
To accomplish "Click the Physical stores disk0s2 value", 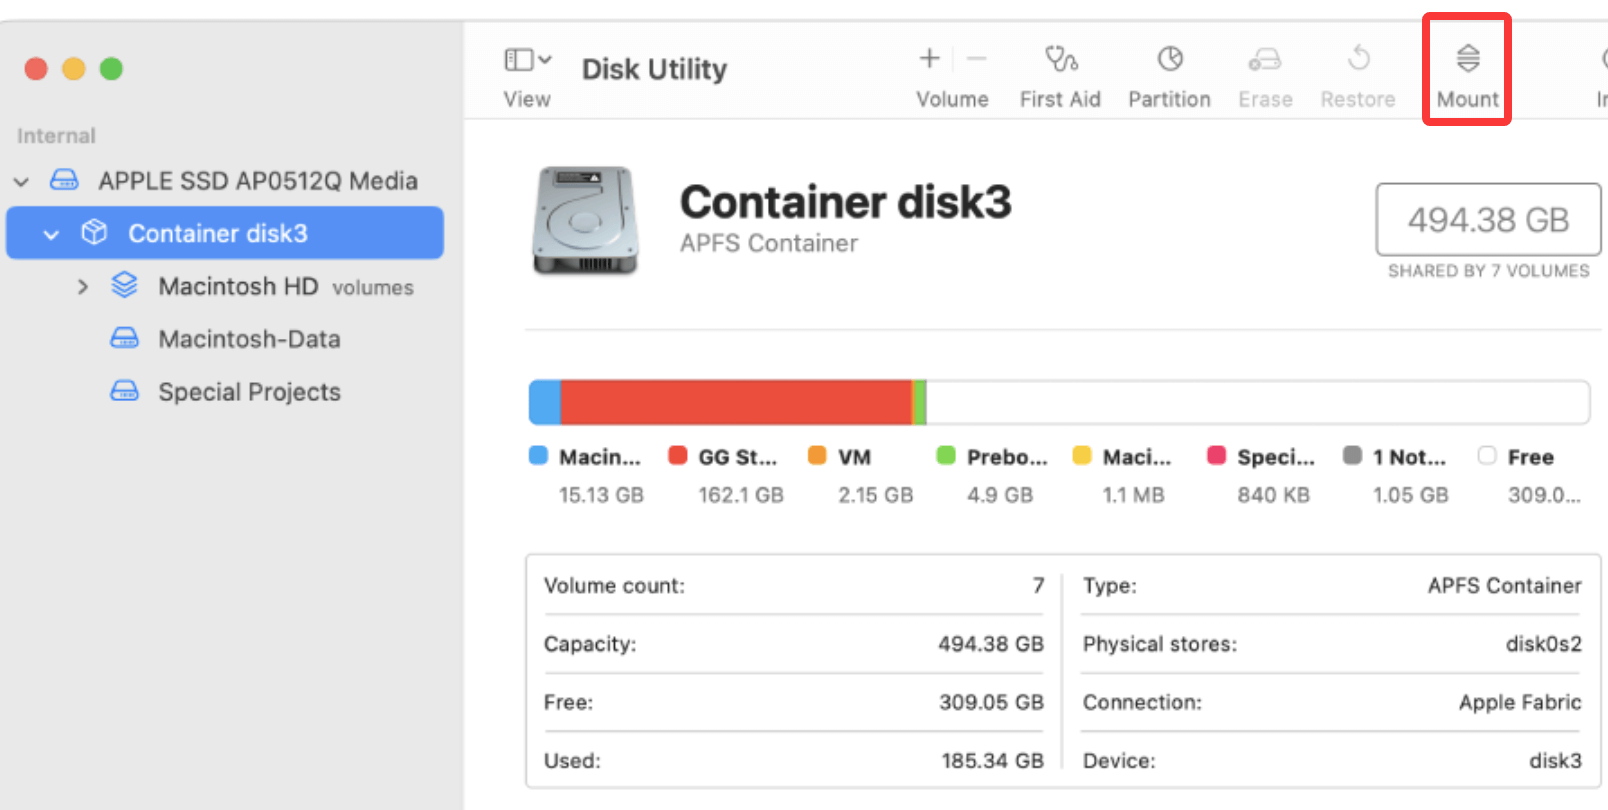I will click(x=1543, y=644).
